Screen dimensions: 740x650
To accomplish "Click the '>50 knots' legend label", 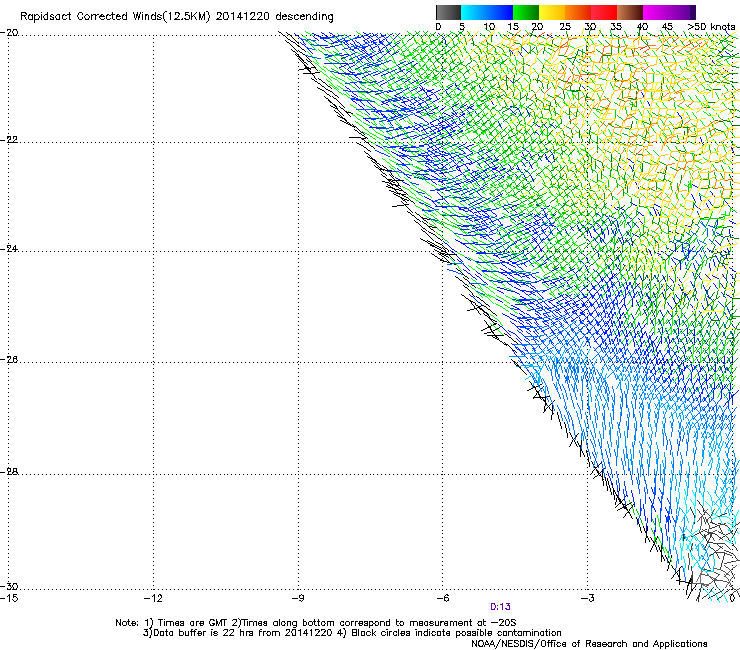I will point(711,27).
